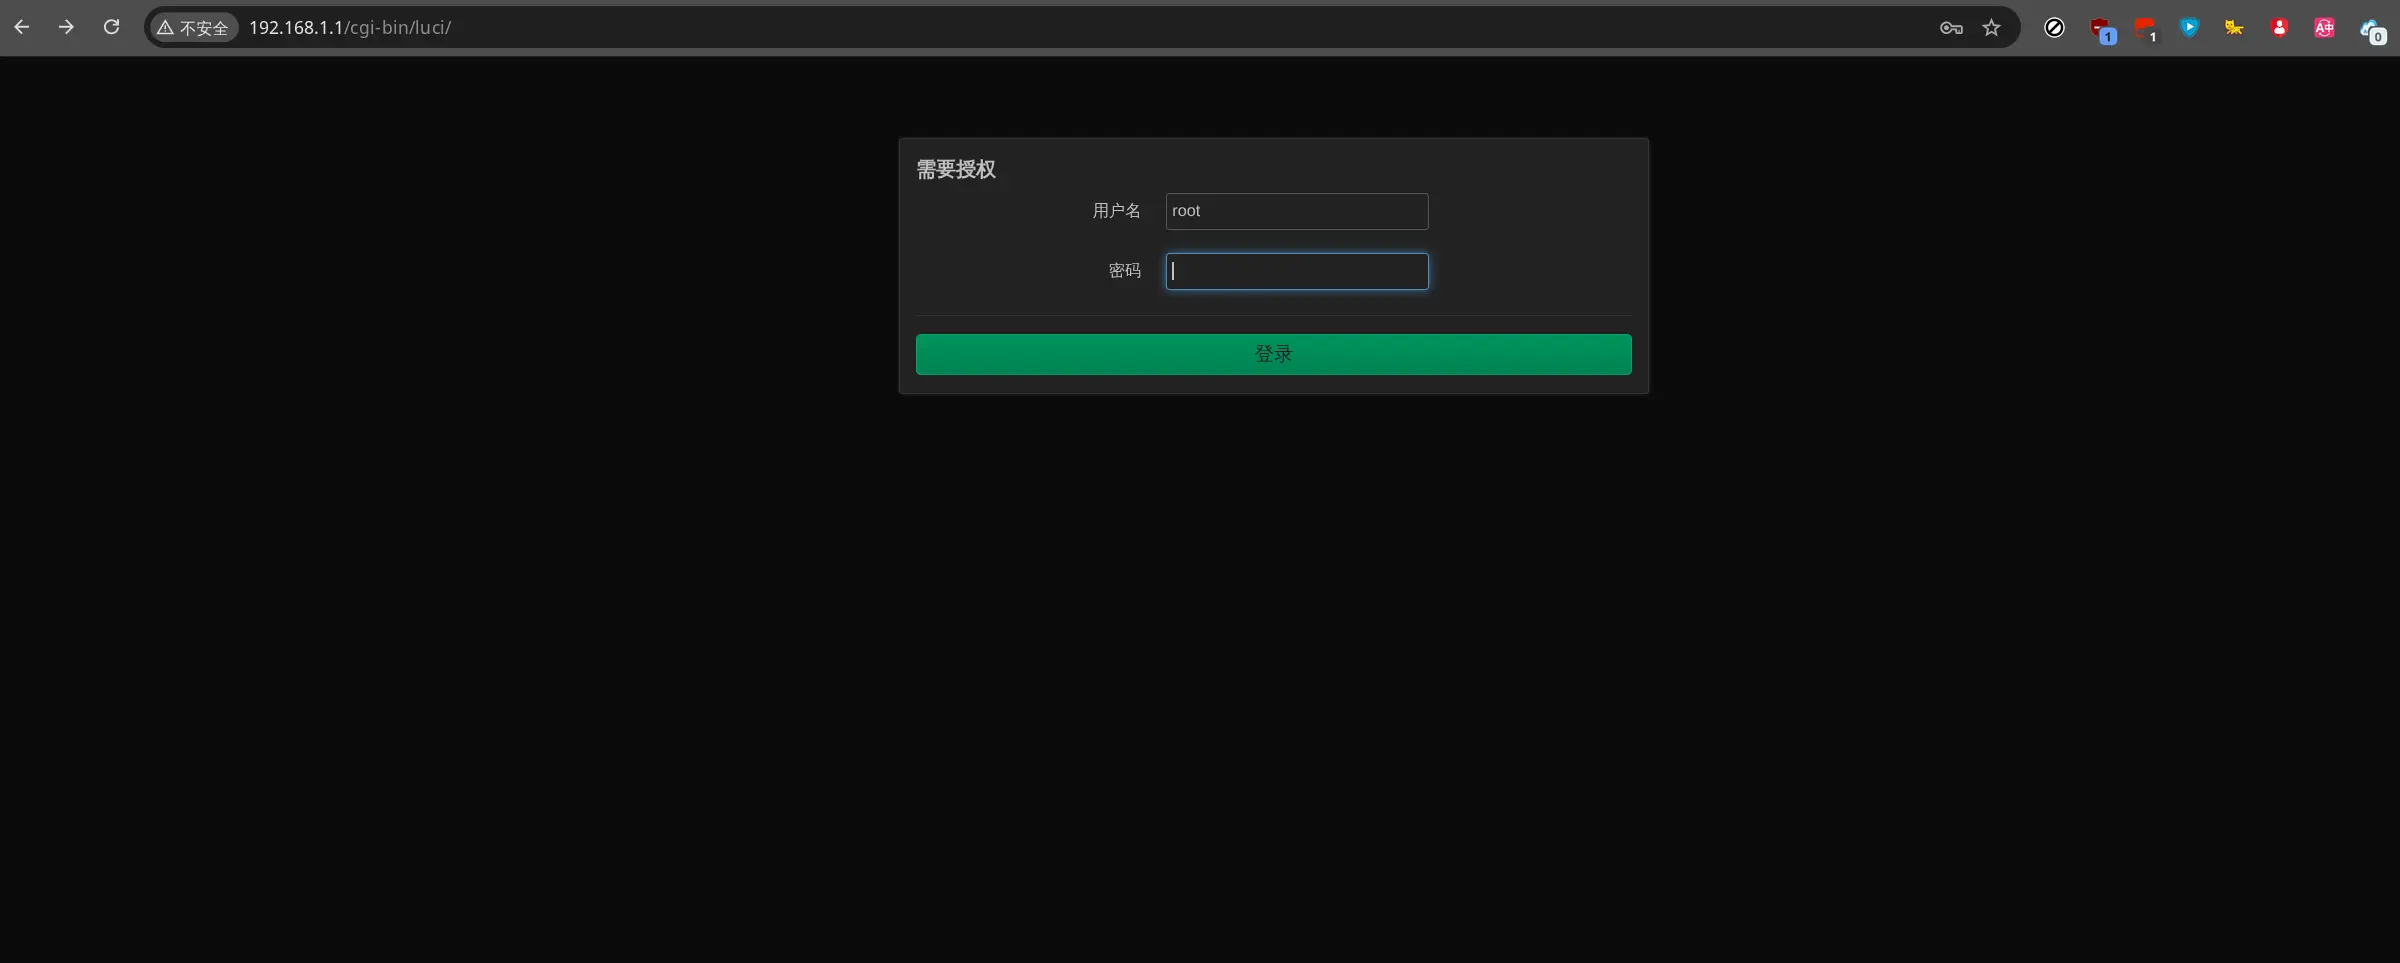Open the saved passwords key icon
Screen dimensions: 2400x963
(x=1950, y=28)
